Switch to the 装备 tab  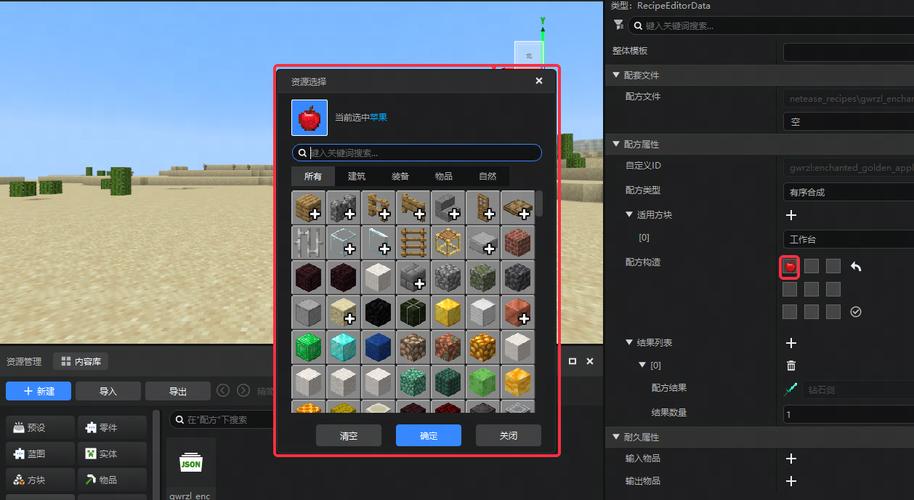(x=400, y=176)
